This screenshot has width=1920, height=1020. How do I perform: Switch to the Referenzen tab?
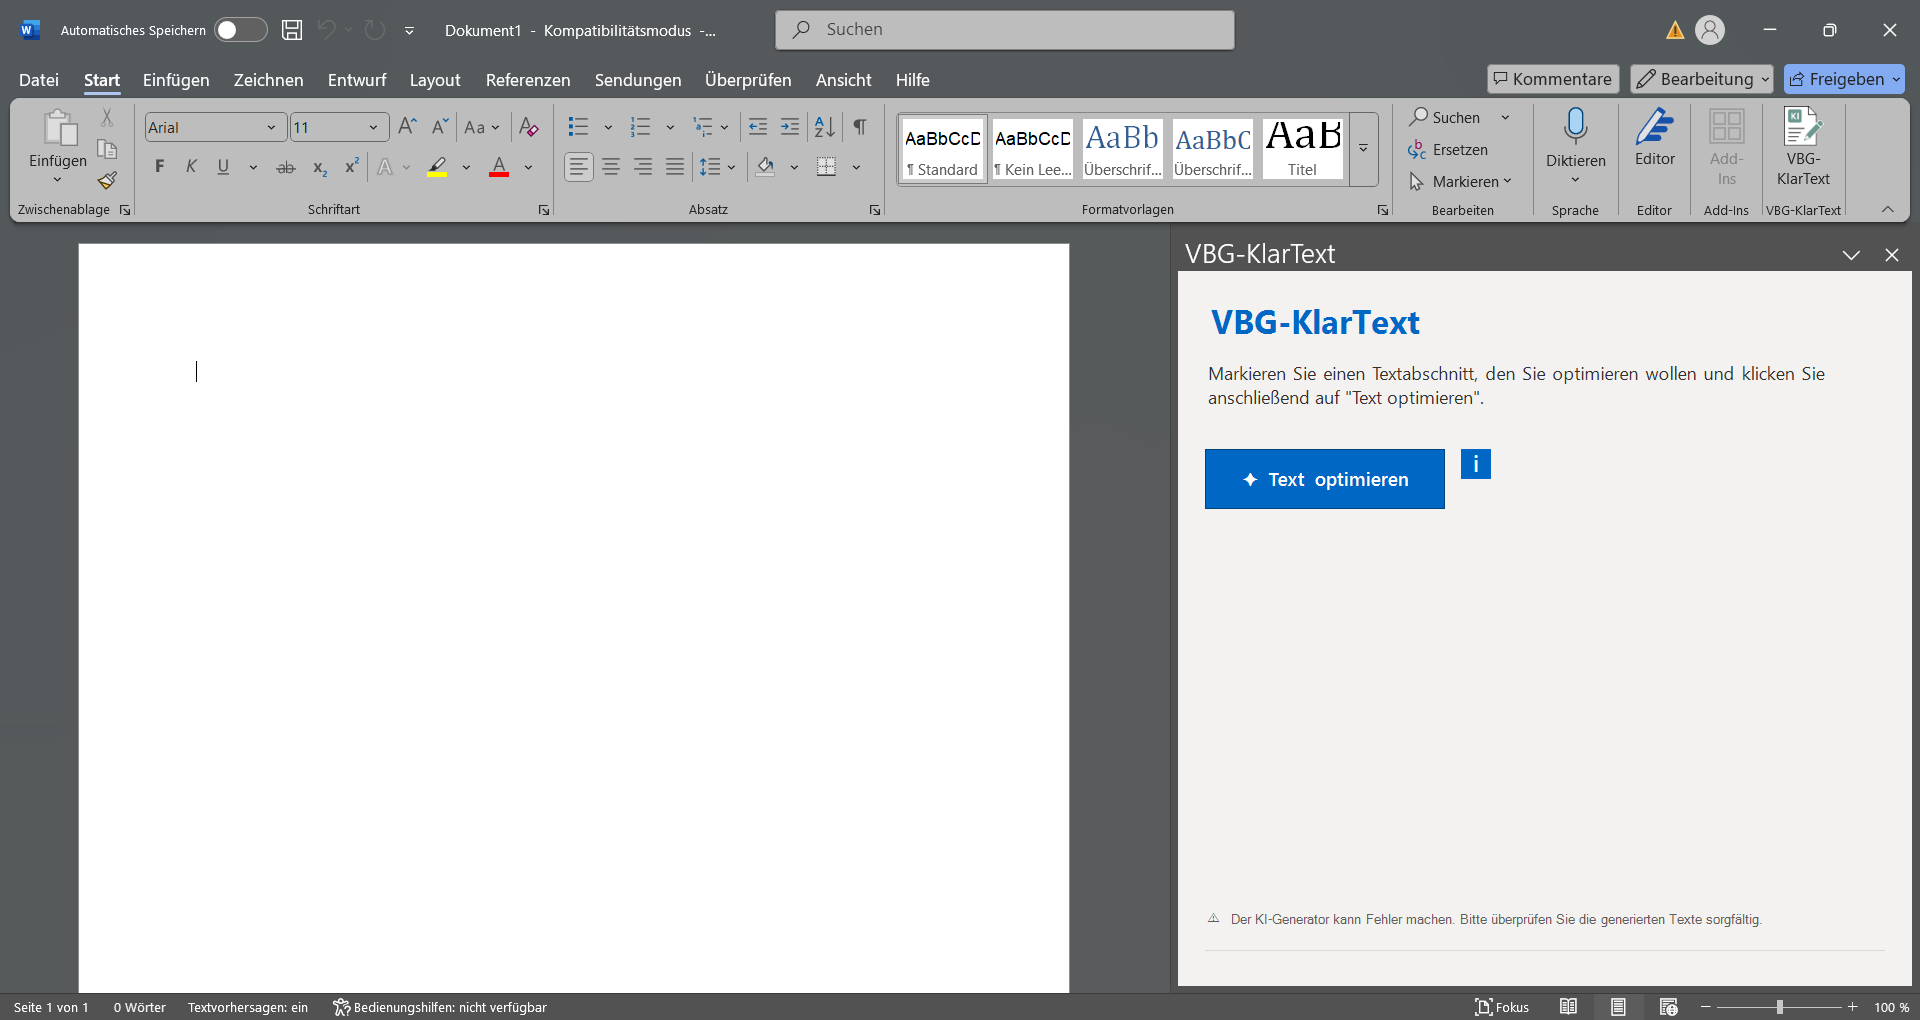coord(528,80)
